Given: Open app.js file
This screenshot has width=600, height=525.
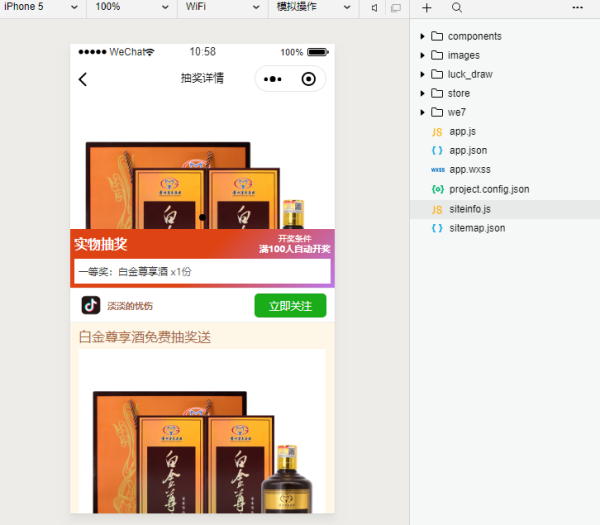Looking at the screenshot, I should tap(505, 132).
